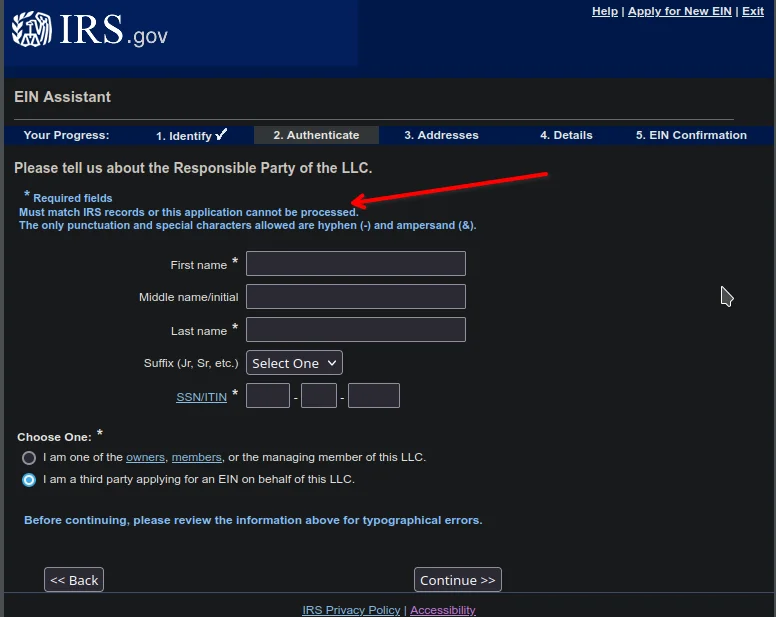Open the Accessibility link
The width and height of the screenshot is (776, 617).
443,610
